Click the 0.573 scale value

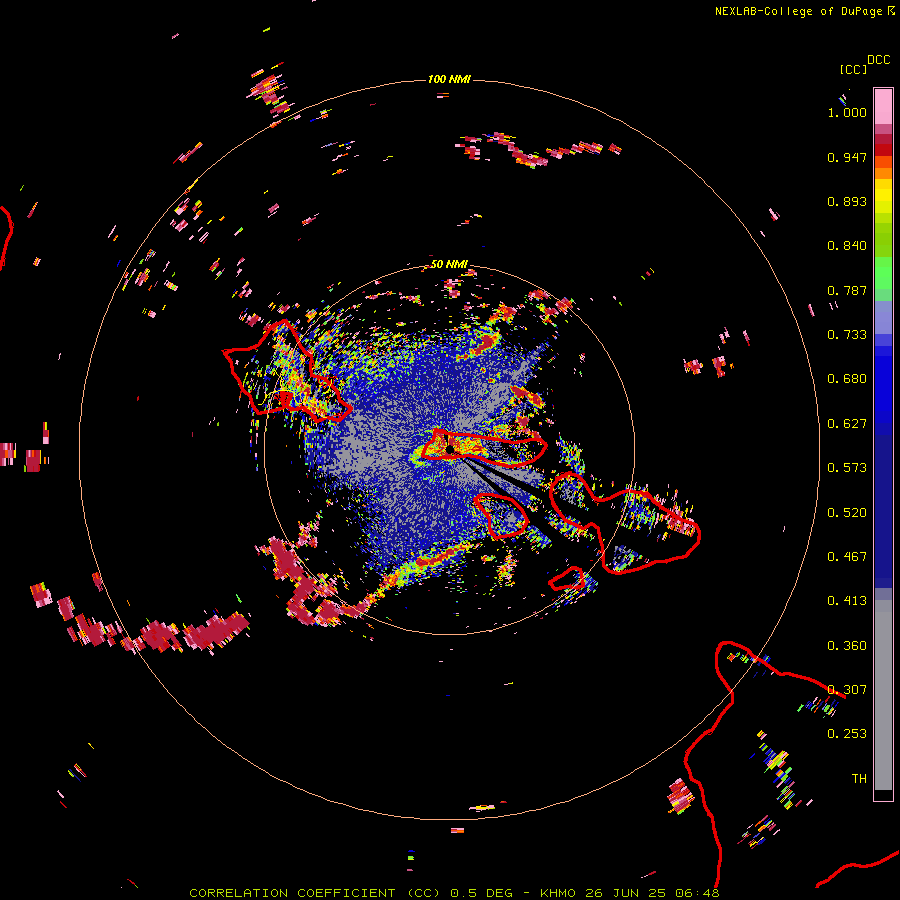pos(847,468)
